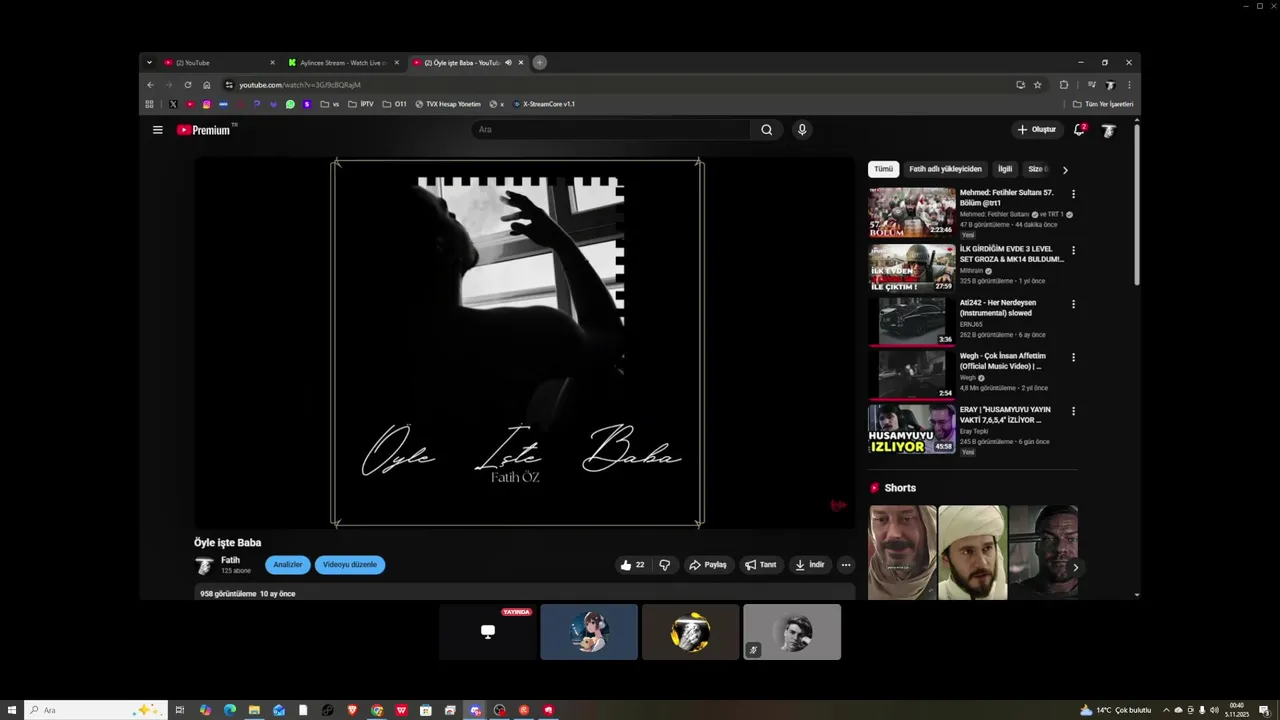
Task: Open tab search chevron dropdown
Action: click(x=149, y=63)
